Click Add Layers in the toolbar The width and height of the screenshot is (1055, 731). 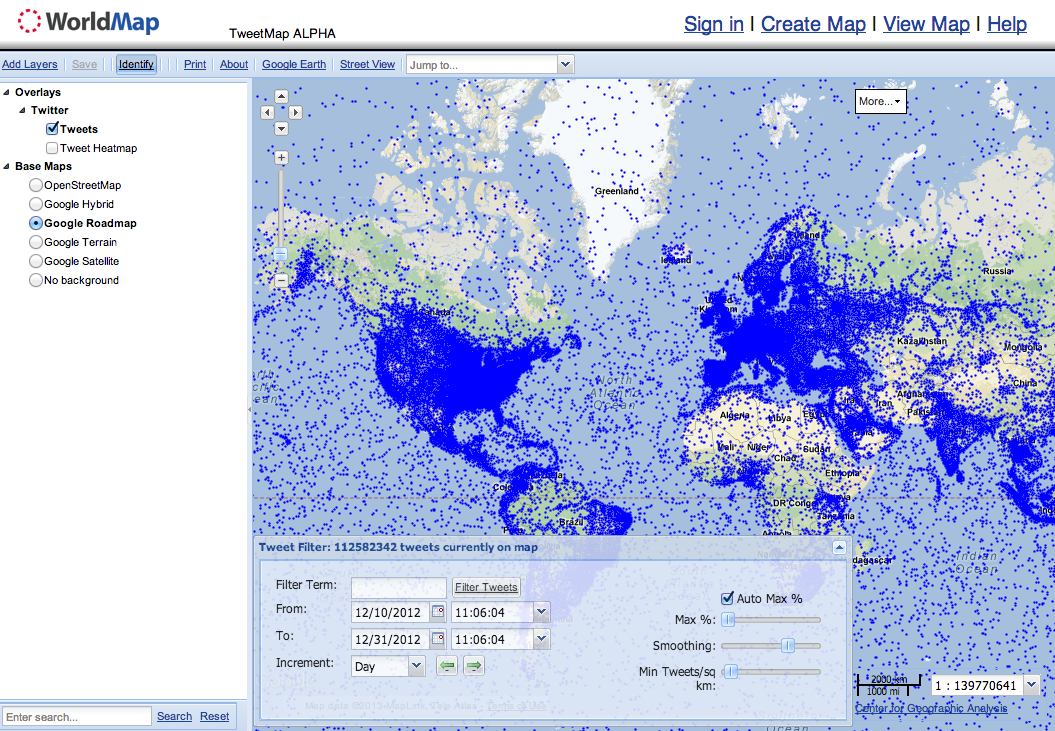pos(30,64)
